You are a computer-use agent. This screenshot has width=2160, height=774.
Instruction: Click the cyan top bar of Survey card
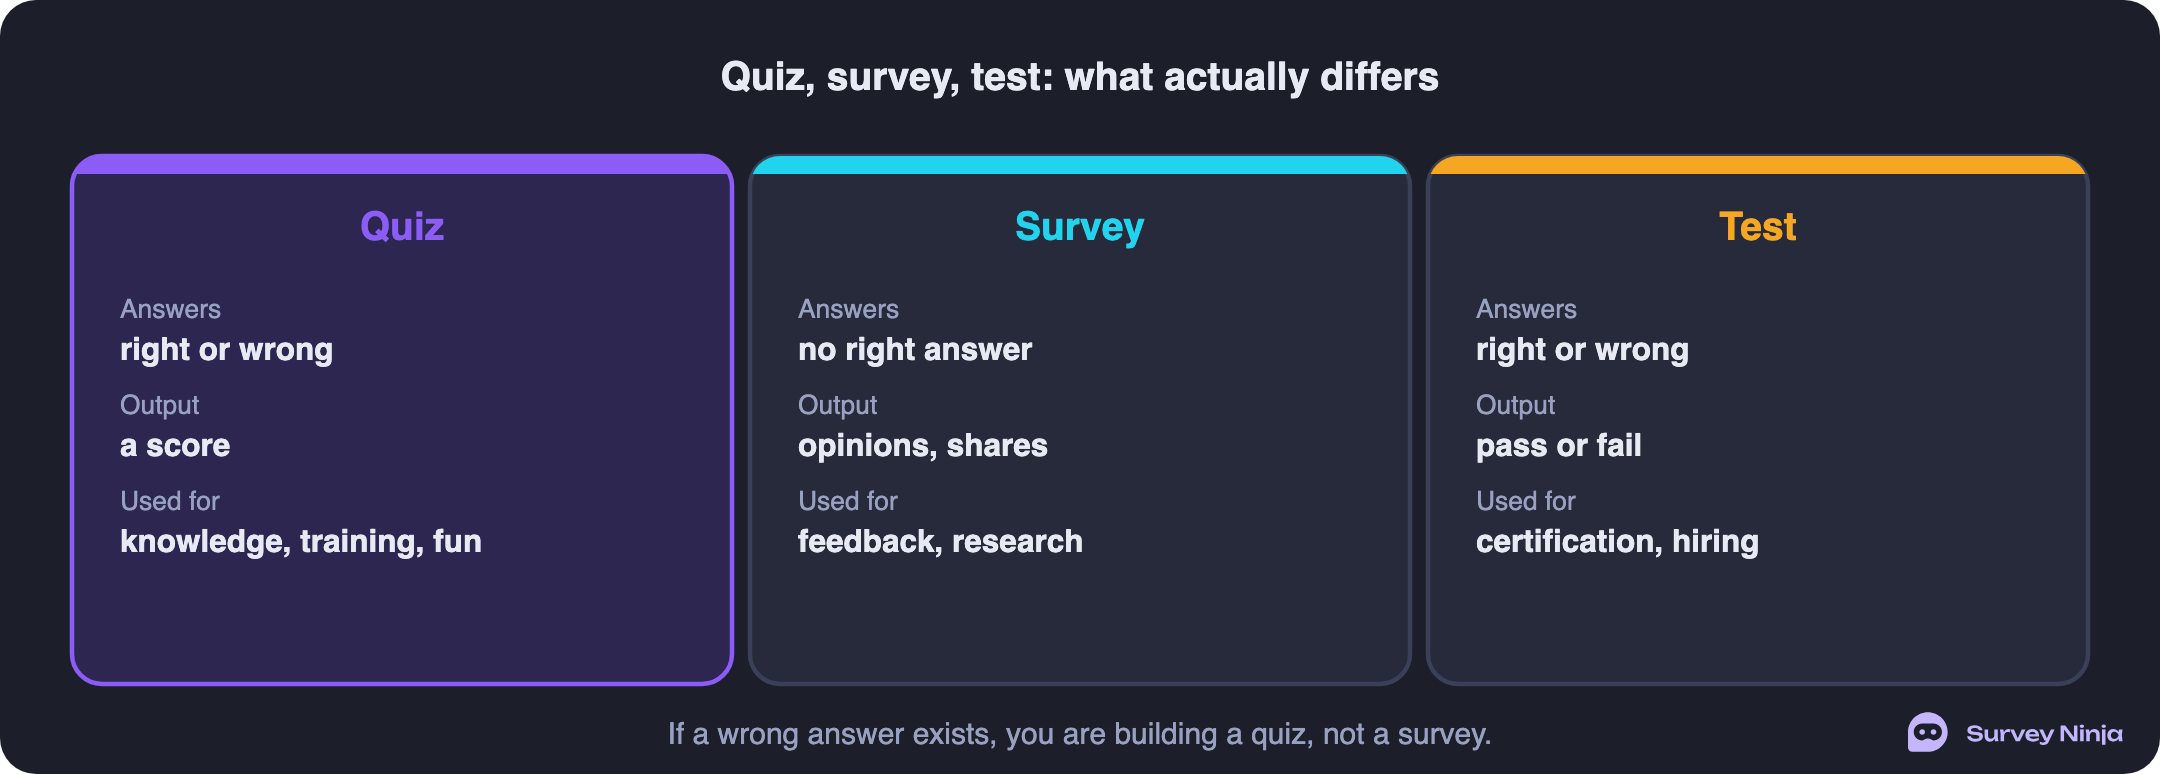1080,164
